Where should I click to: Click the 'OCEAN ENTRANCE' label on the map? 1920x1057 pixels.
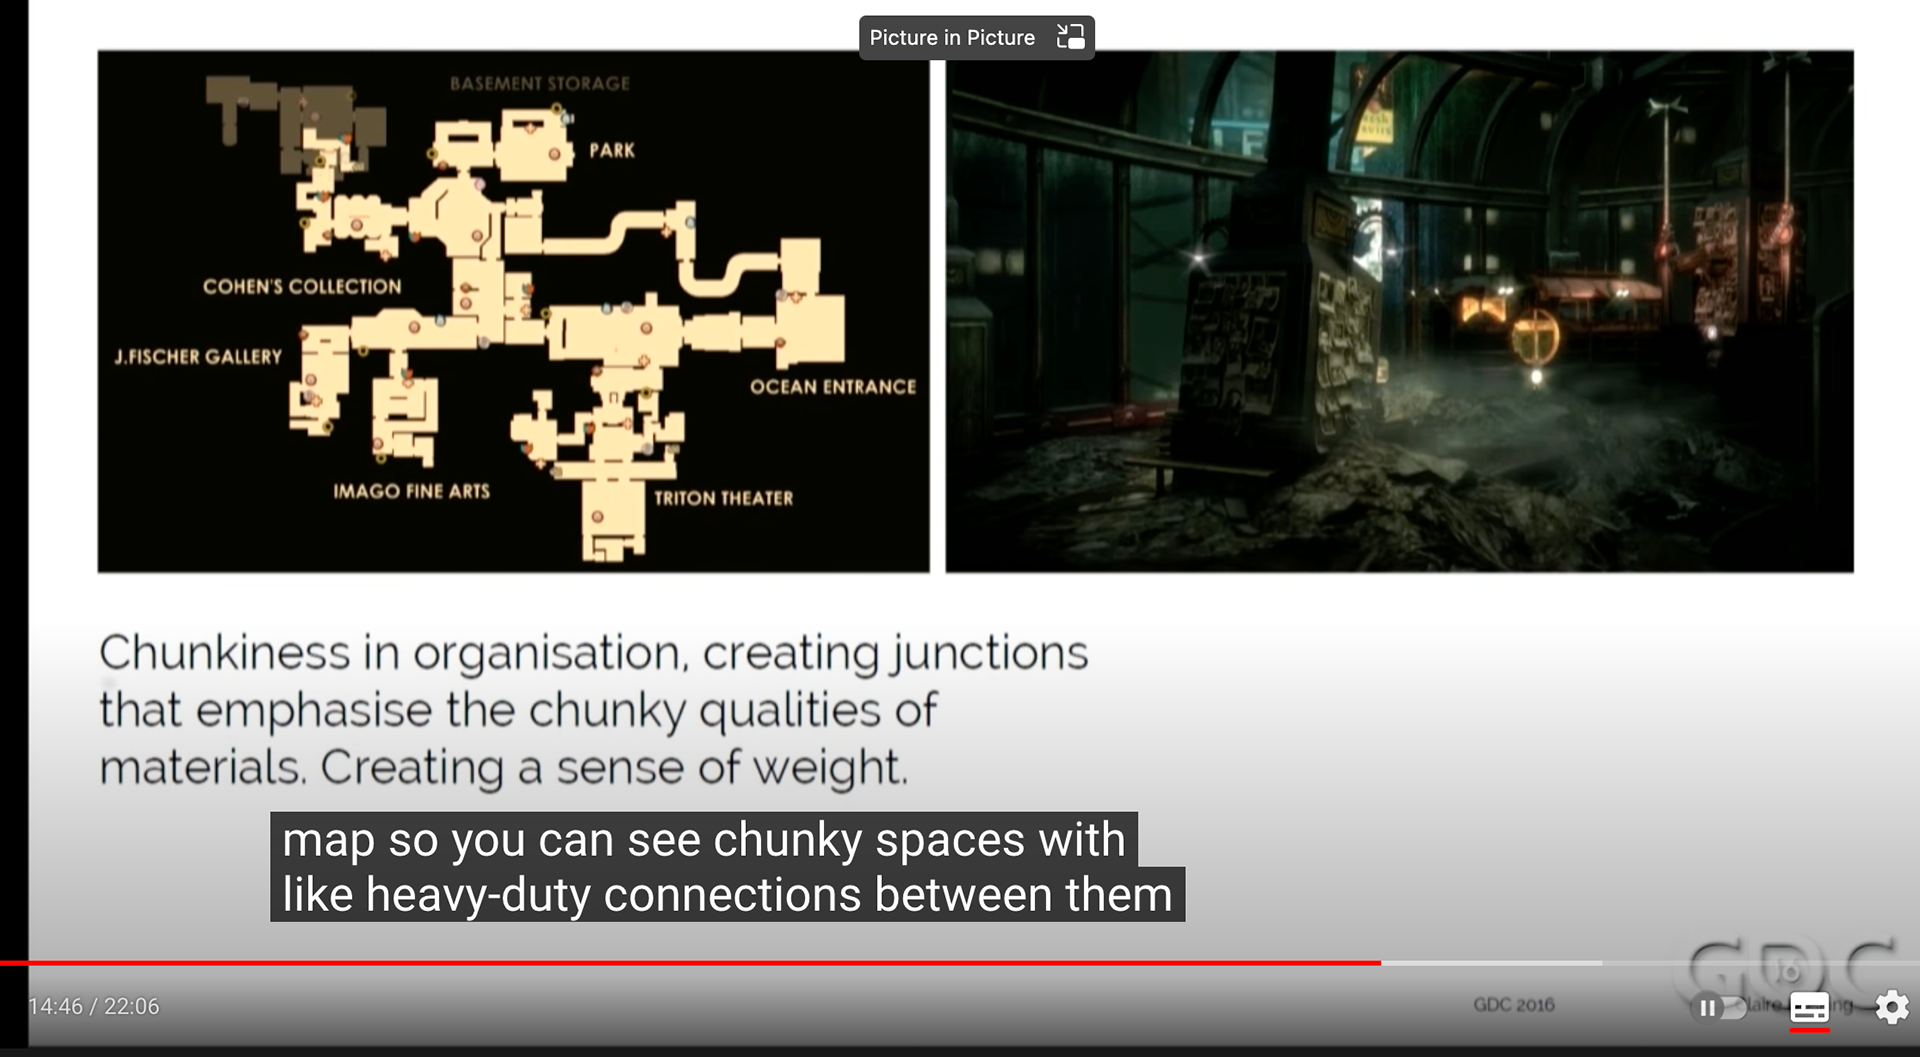pos(833,387)
